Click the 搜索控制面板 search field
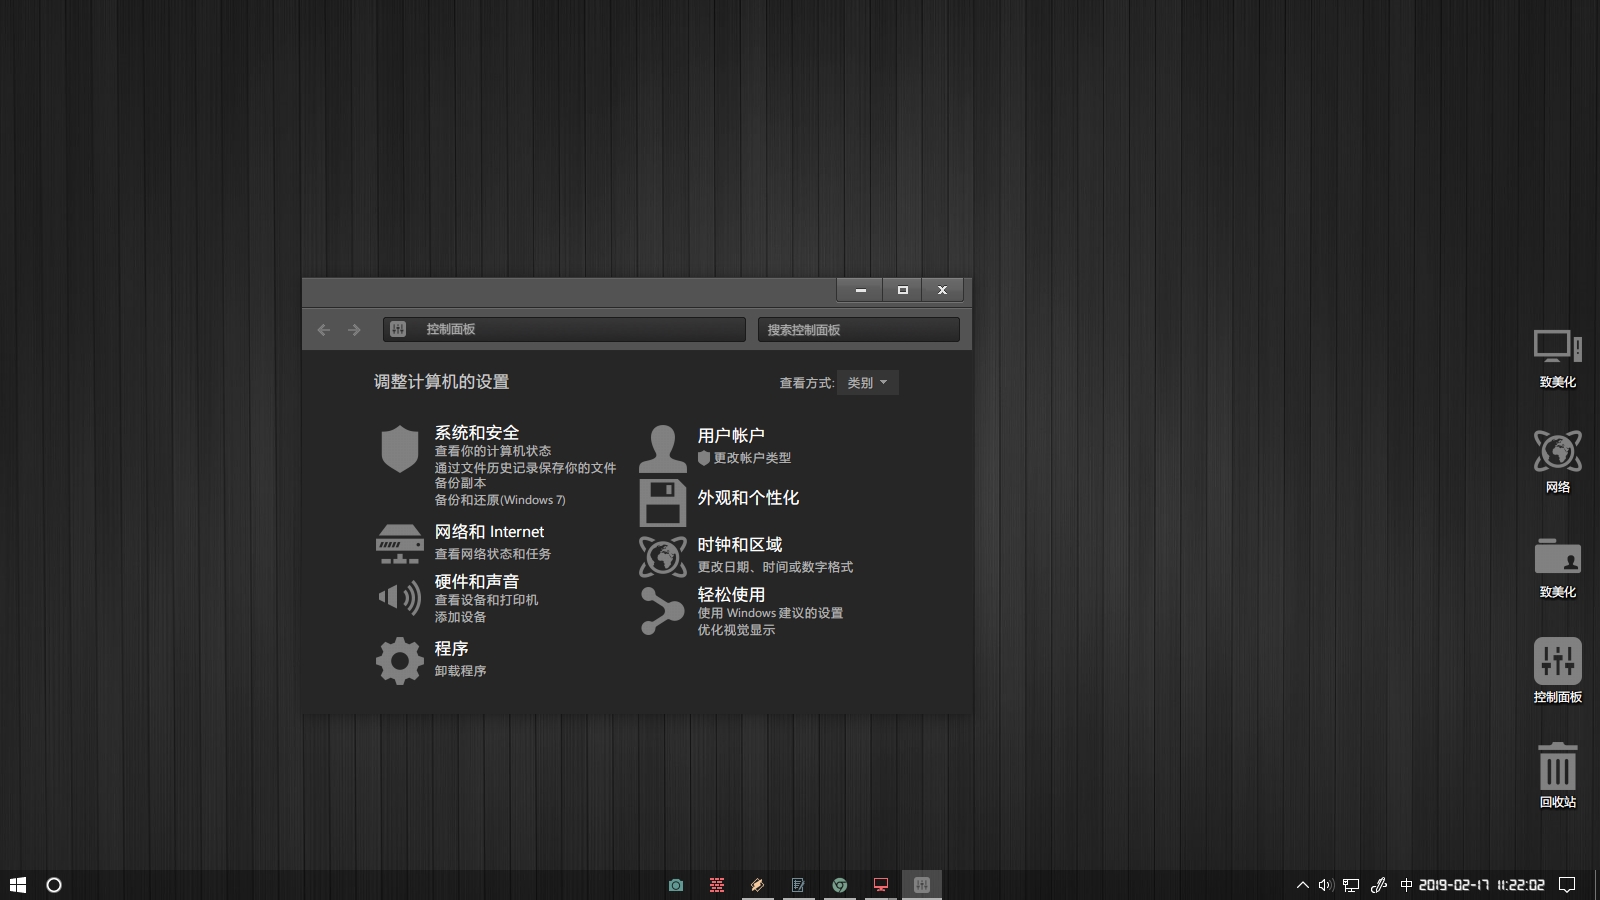Image resolution: width=1600 pixels, height=900 pixels. (858, 330)
